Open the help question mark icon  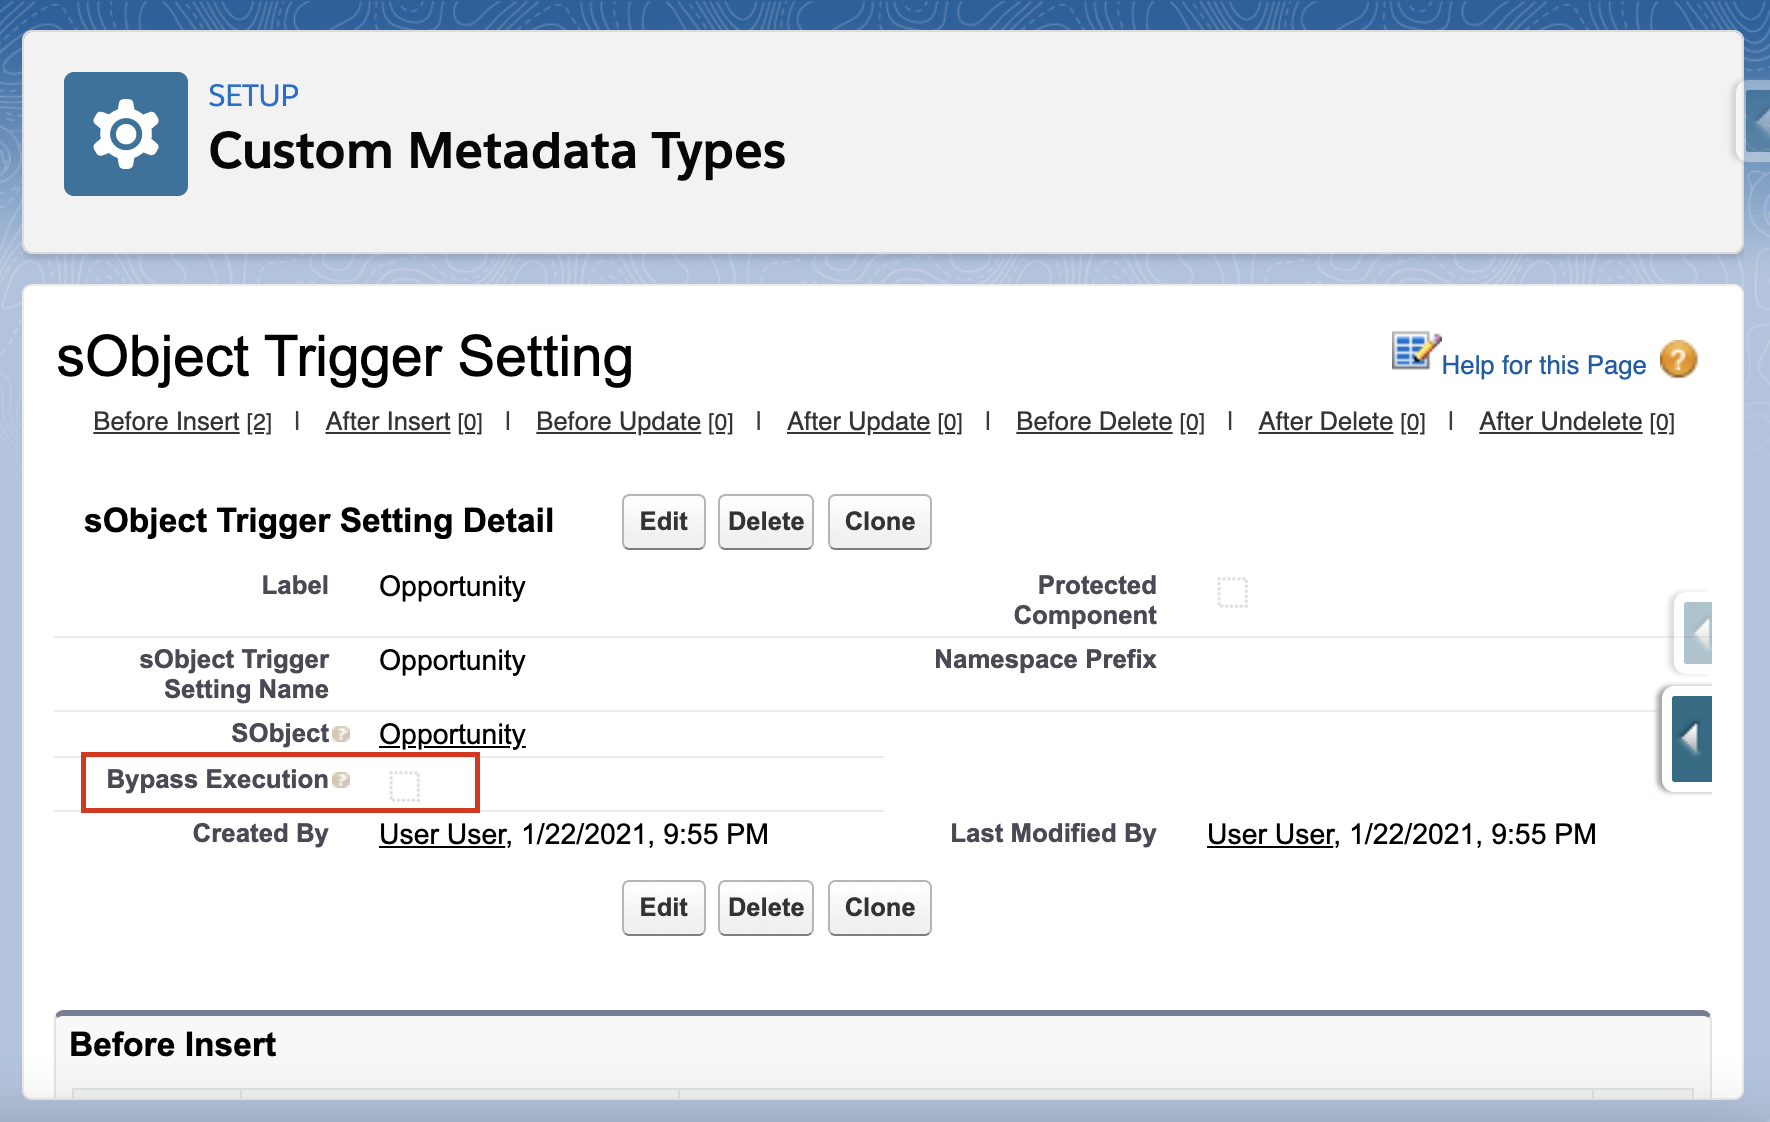point(1678,360)
